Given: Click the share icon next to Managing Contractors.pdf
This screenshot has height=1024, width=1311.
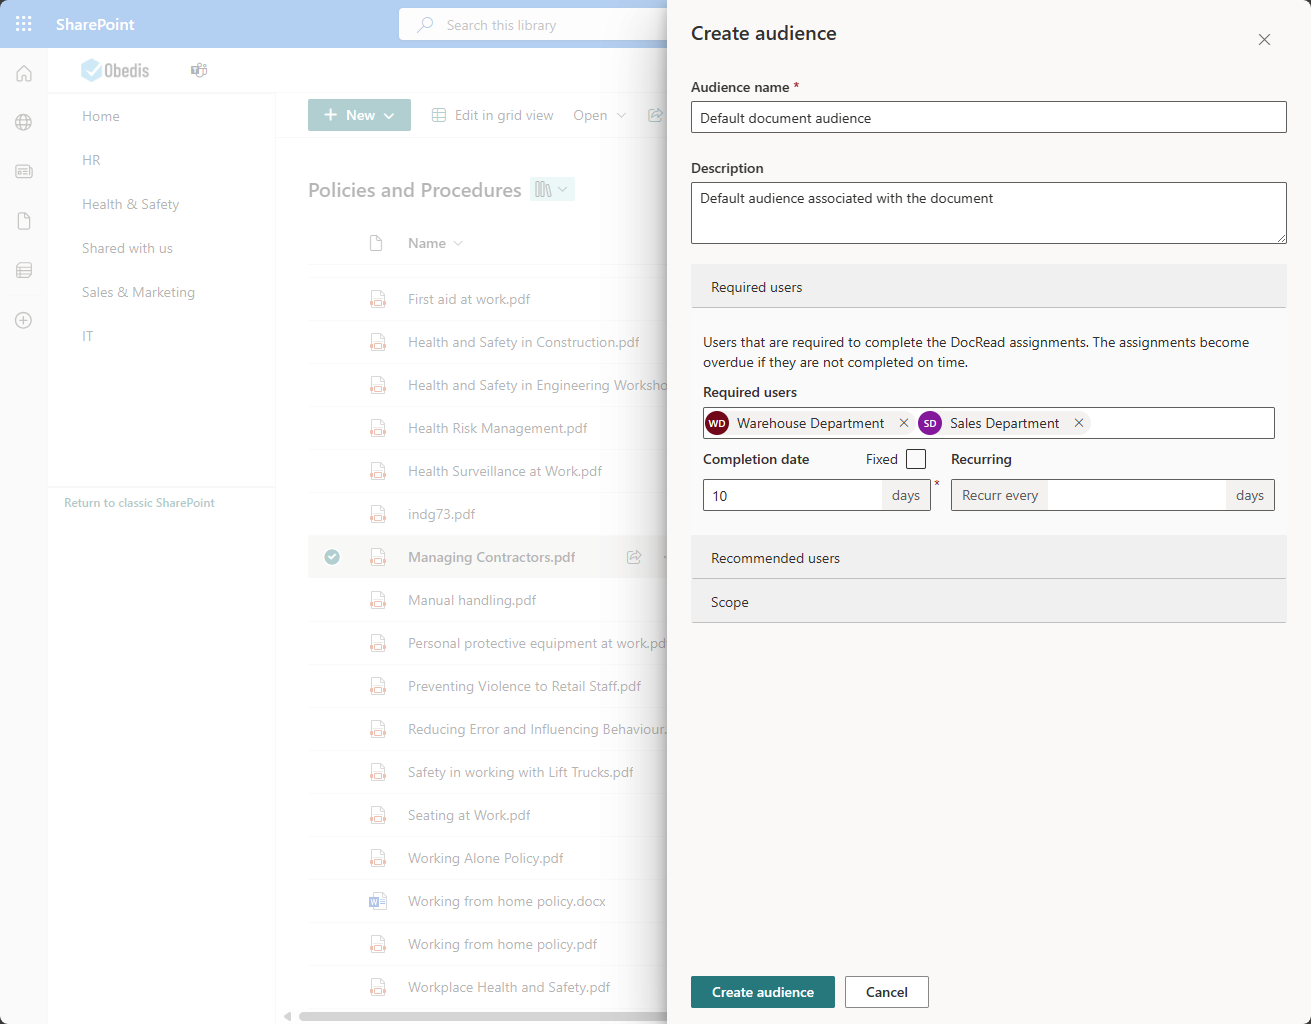Looking at the screenshot, I should pyautogui.click(x=634, y=557).
